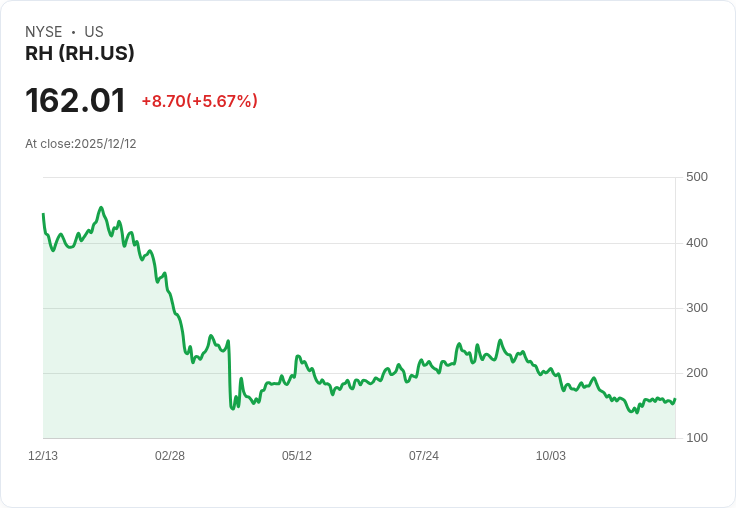This screenshot has height=508, width=736.
Task: Select the 07/24 date on x-axis
Action: [424, 456]
